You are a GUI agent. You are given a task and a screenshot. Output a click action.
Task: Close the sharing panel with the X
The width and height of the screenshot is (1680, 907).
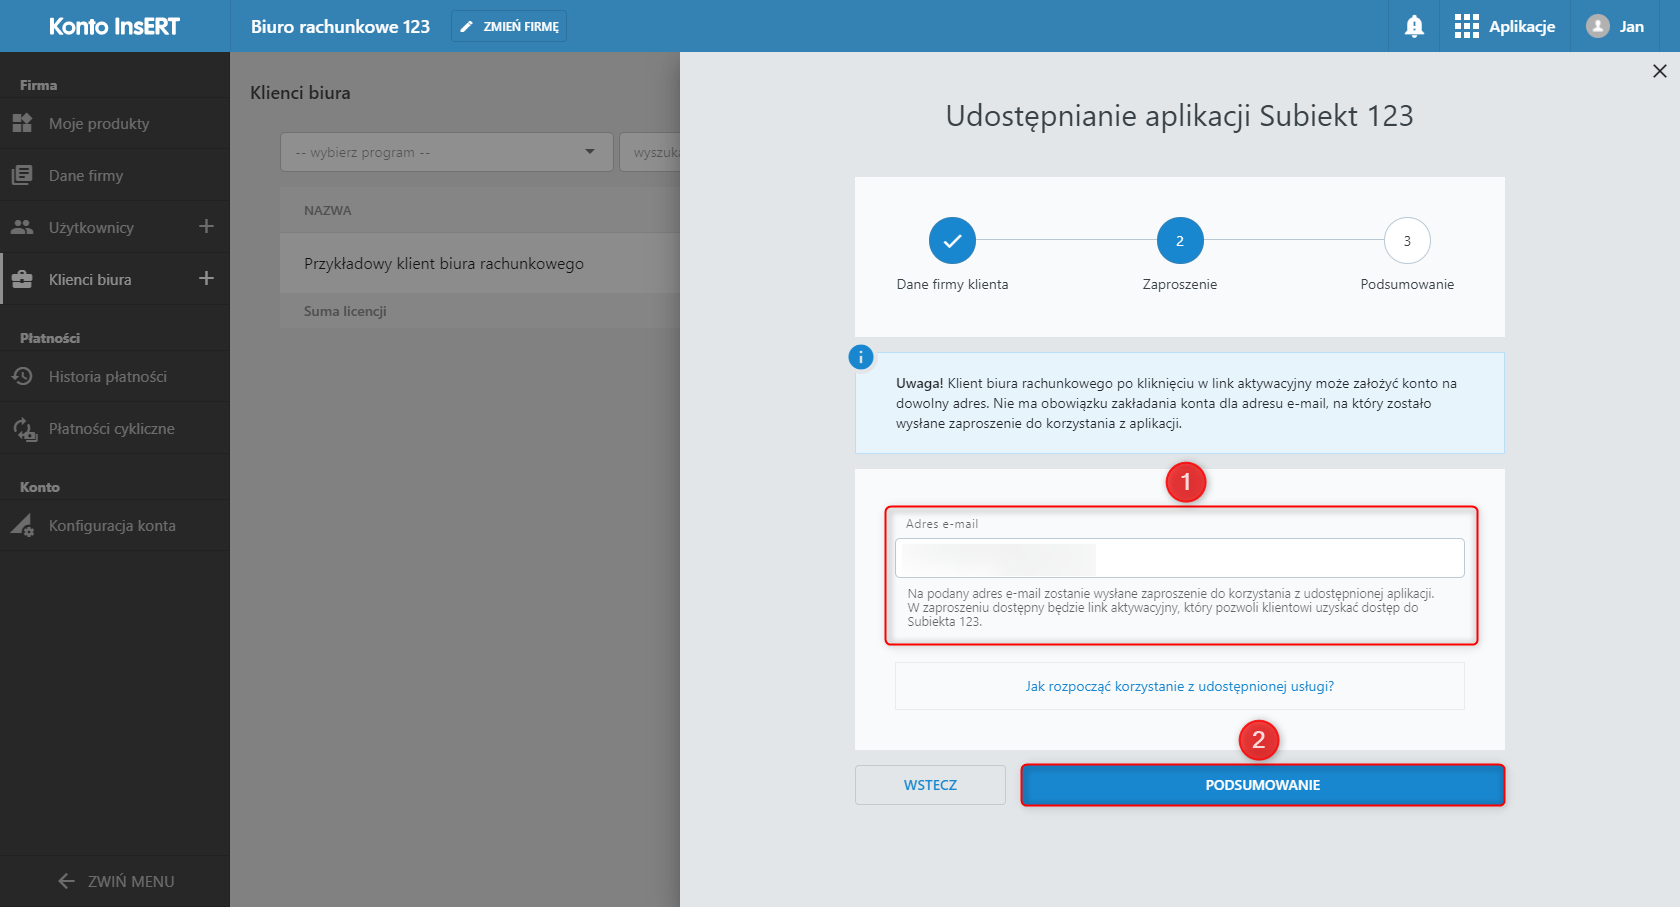(1660, 71)
